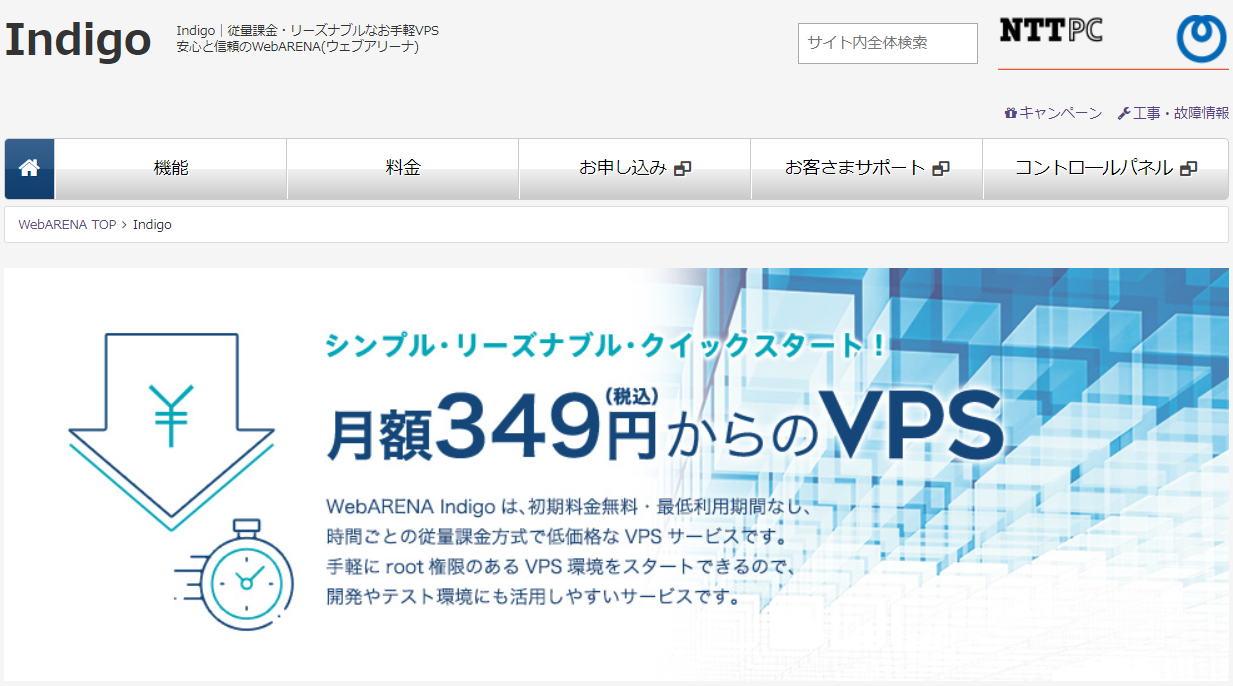Click the Indigo site title logo
The image size is (1233, 686).
[x=78, y=40]
